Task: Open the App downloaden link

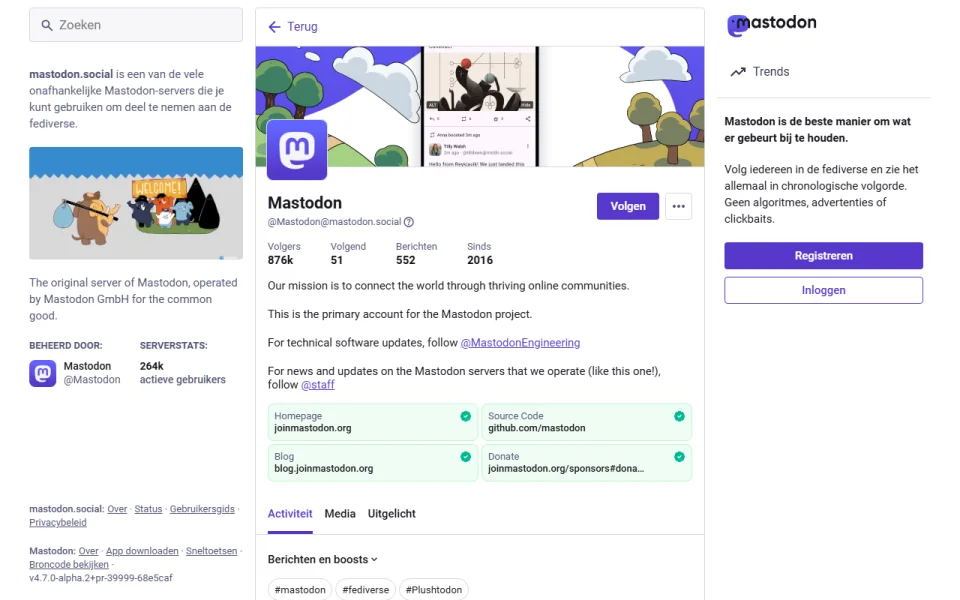Action: [x=142, y=551]
